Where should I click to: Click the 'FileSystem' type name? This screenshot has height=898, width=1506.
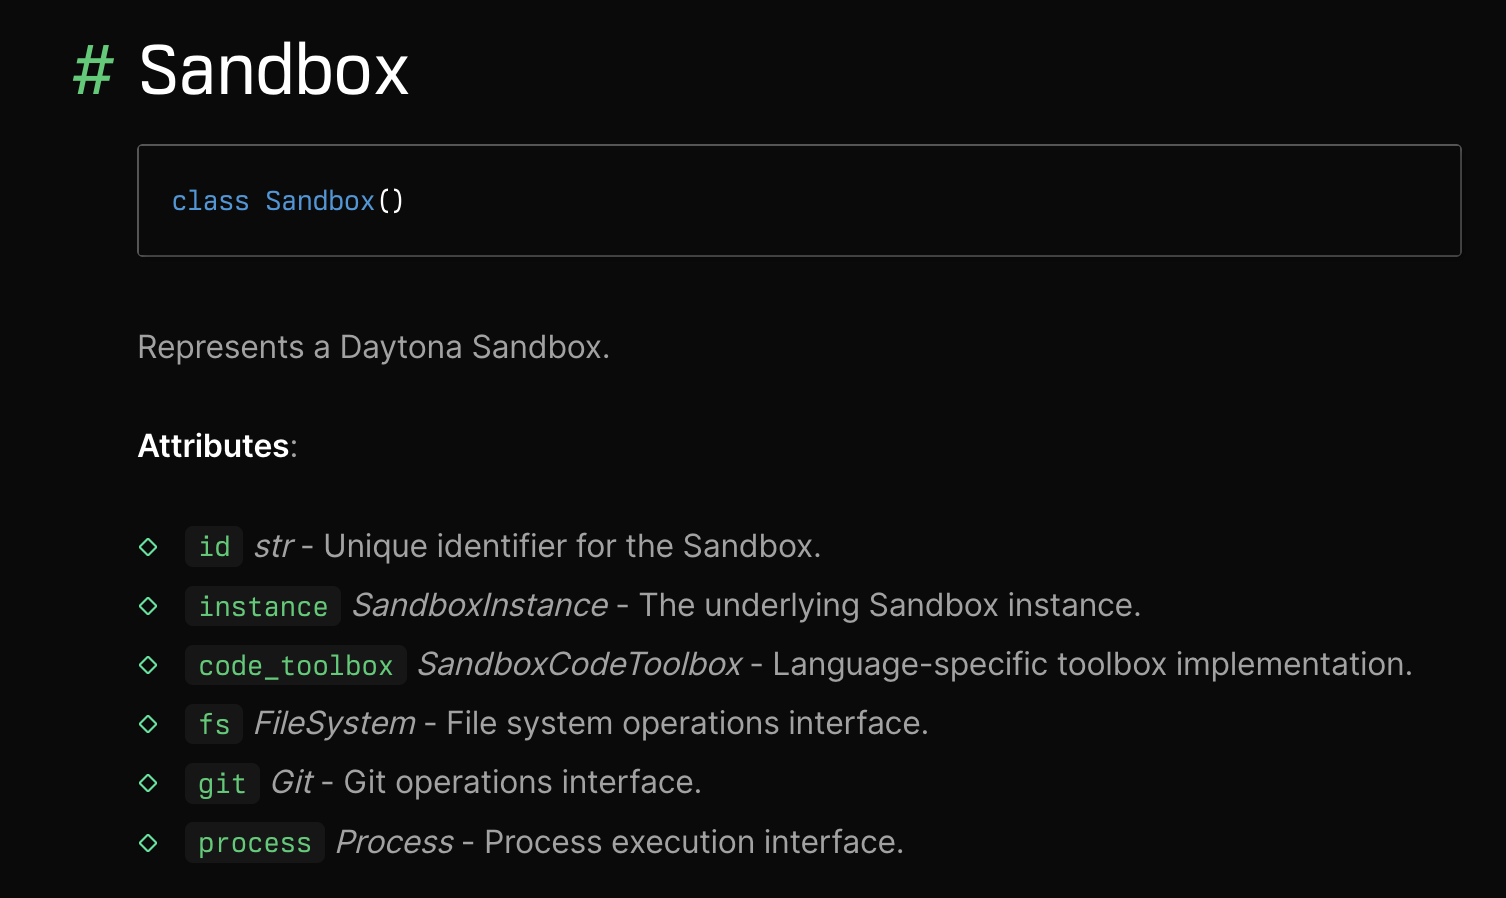click(335, 723)
